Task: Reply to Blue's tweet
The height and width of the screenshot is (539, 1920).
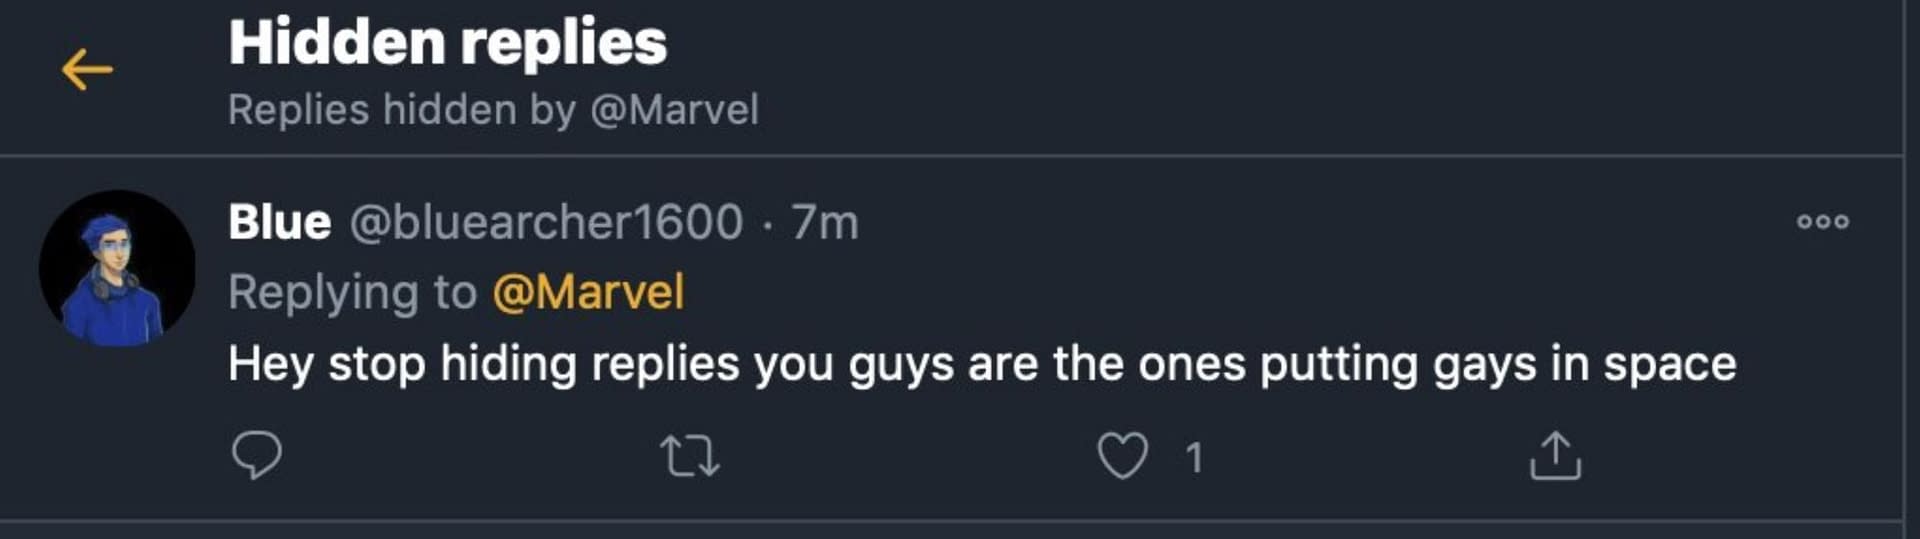Action: (x=256, y=456)
